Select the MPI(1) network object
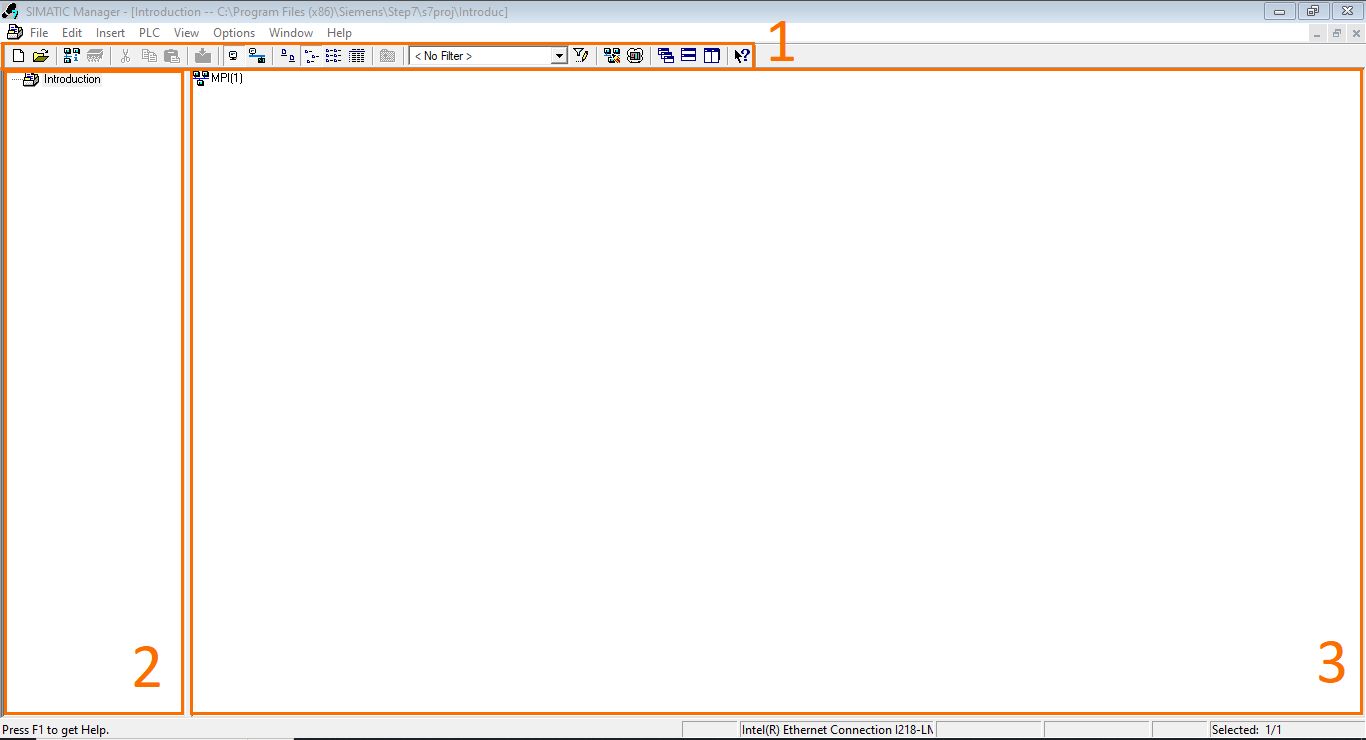Viewport: 1366px width, 740px height. (218, 78)
